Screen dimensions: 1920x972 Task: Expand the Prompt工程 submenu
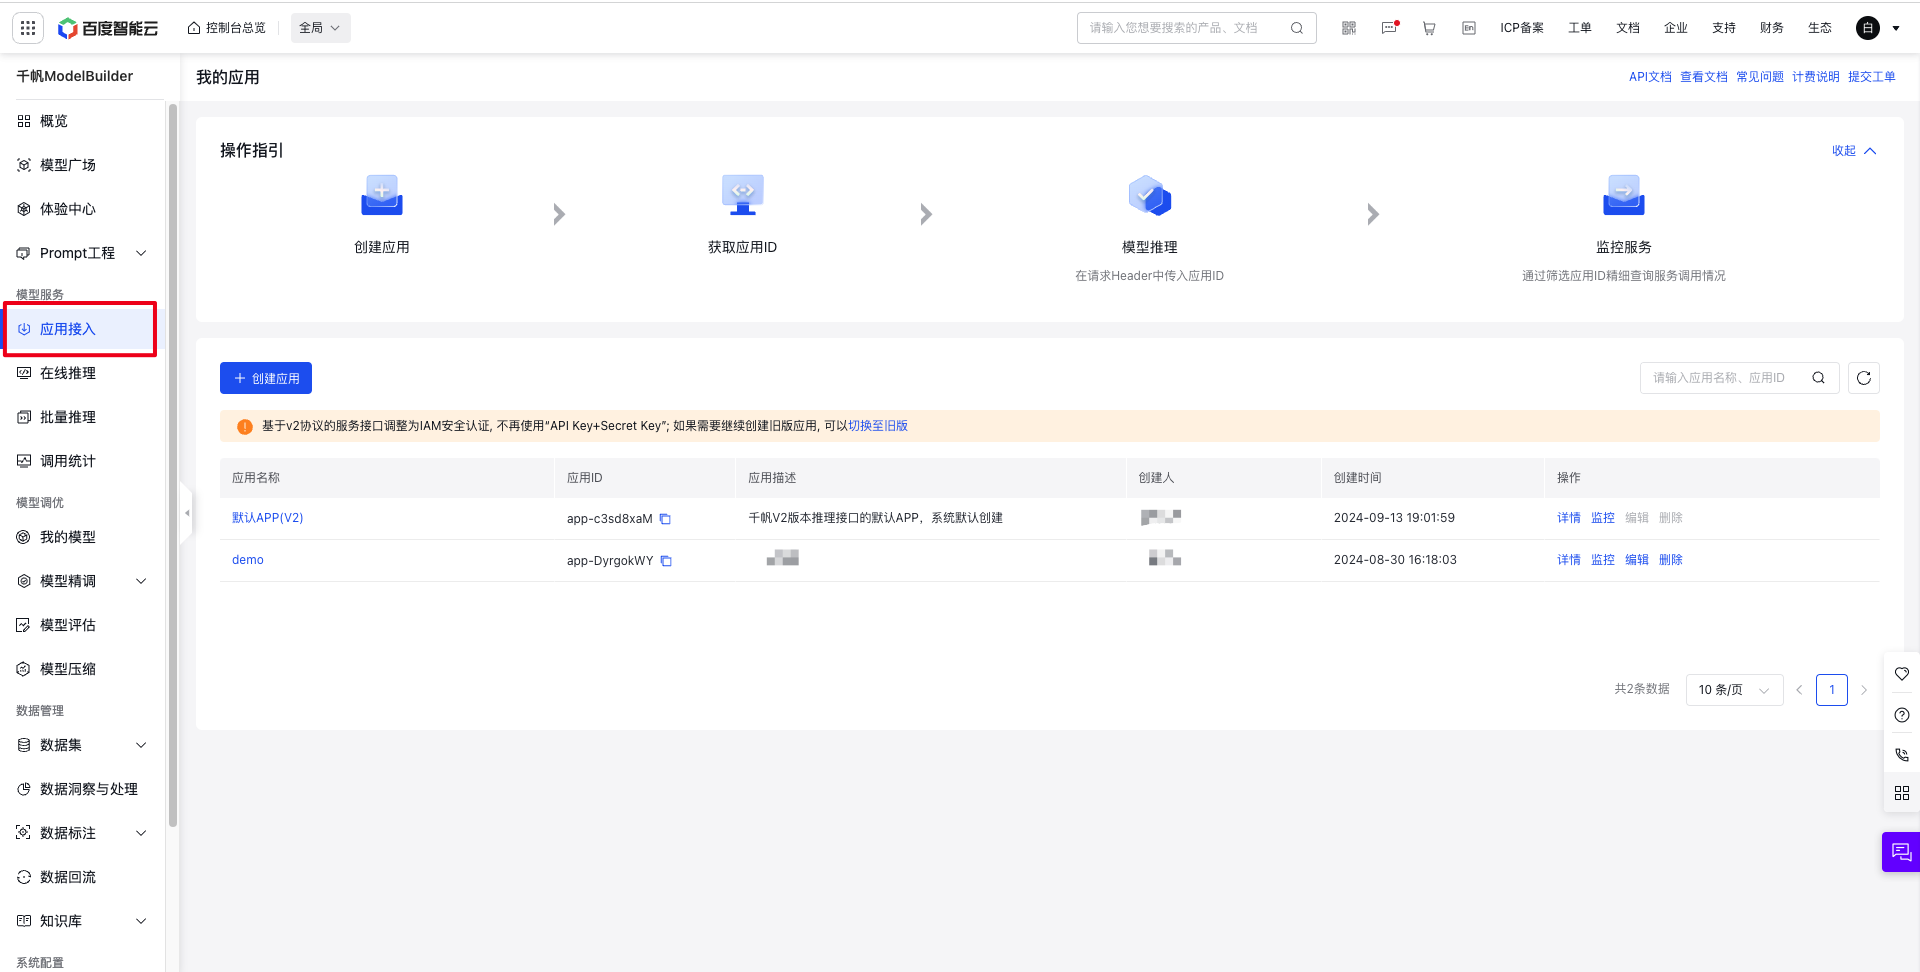coord(141,253)
